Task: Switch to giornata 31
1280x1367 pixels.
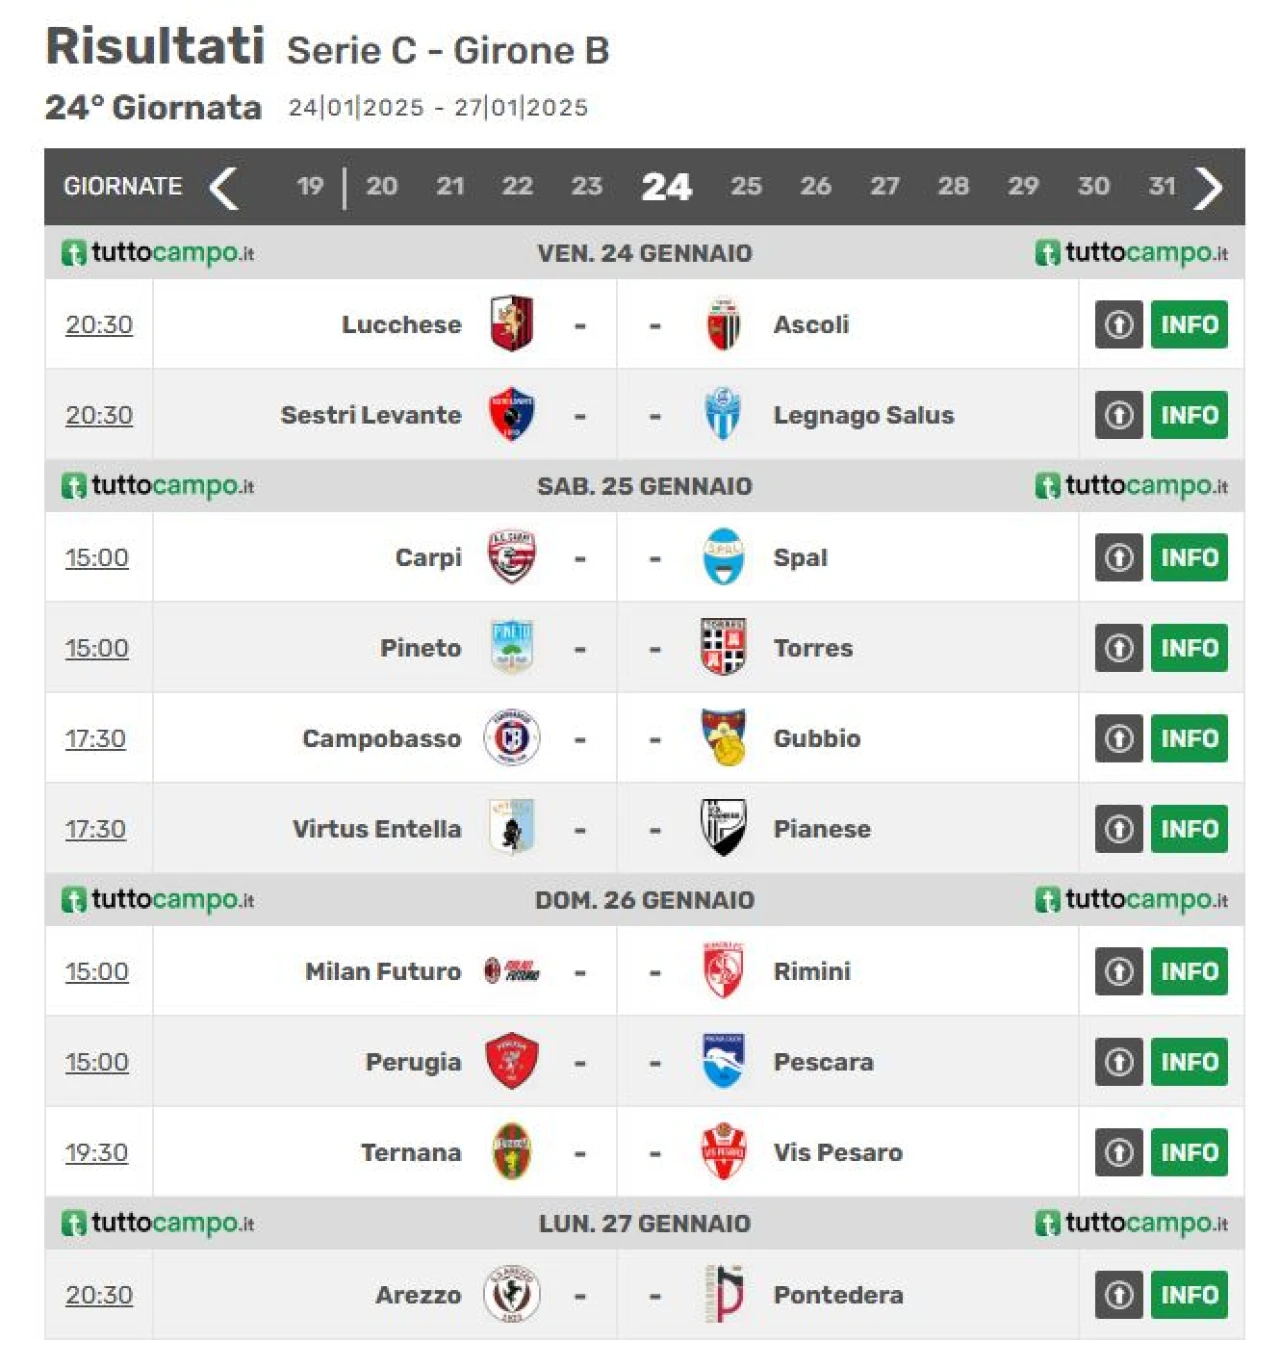Action: pos(1162,186)
